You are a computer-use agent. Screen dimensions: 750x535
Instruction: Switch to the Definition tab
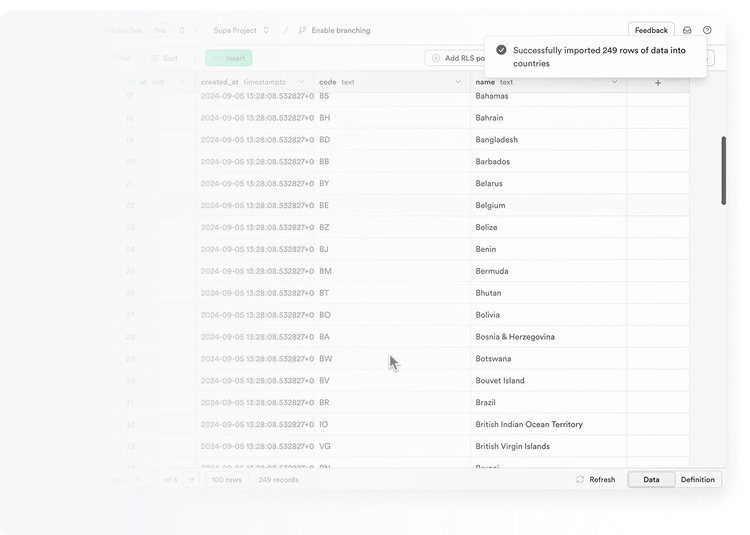point(697,479)
